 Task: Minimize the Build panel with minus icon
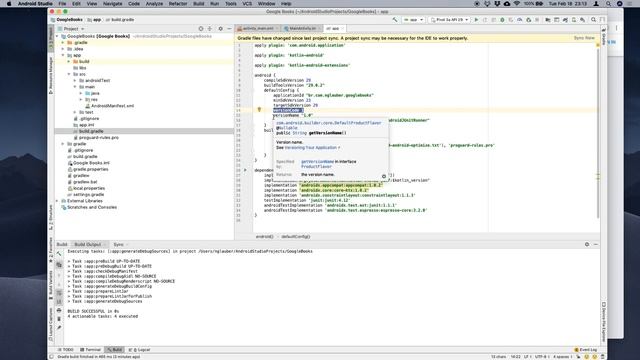pyautogui.click(x=596, y=244)
